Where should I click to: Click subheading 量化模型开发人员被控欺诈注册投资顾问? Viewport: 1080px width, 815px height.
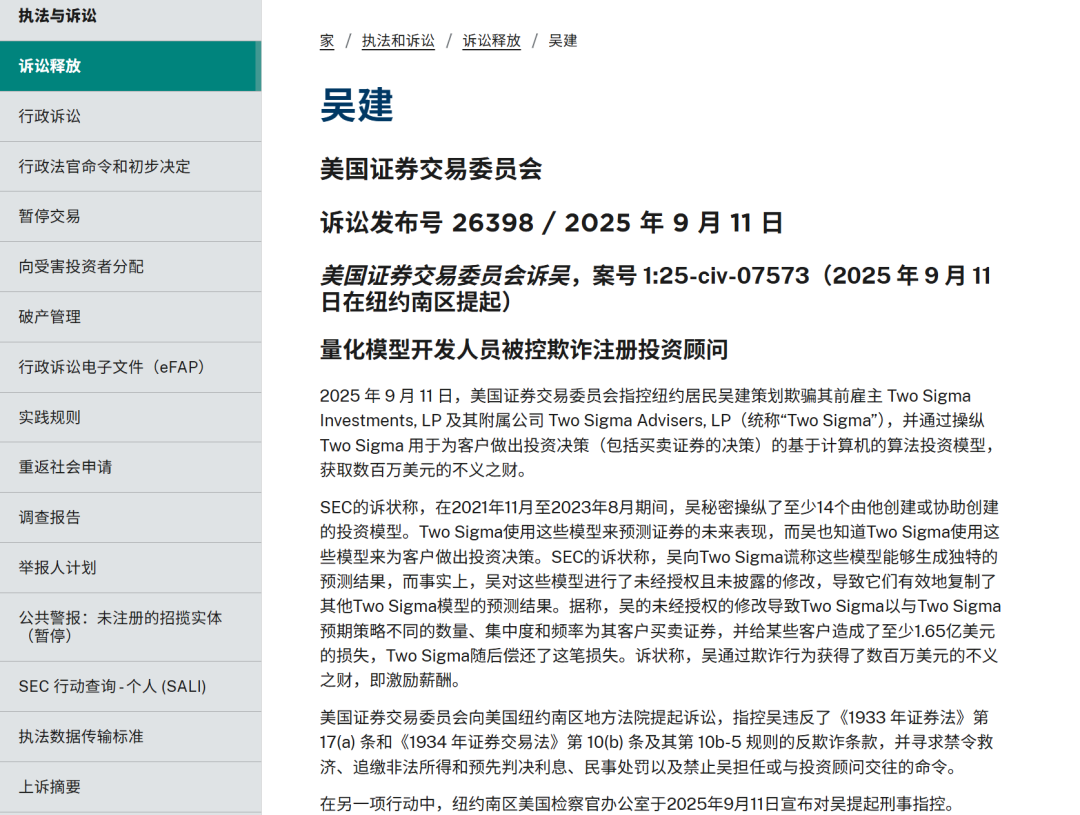(x=524, y=349)
